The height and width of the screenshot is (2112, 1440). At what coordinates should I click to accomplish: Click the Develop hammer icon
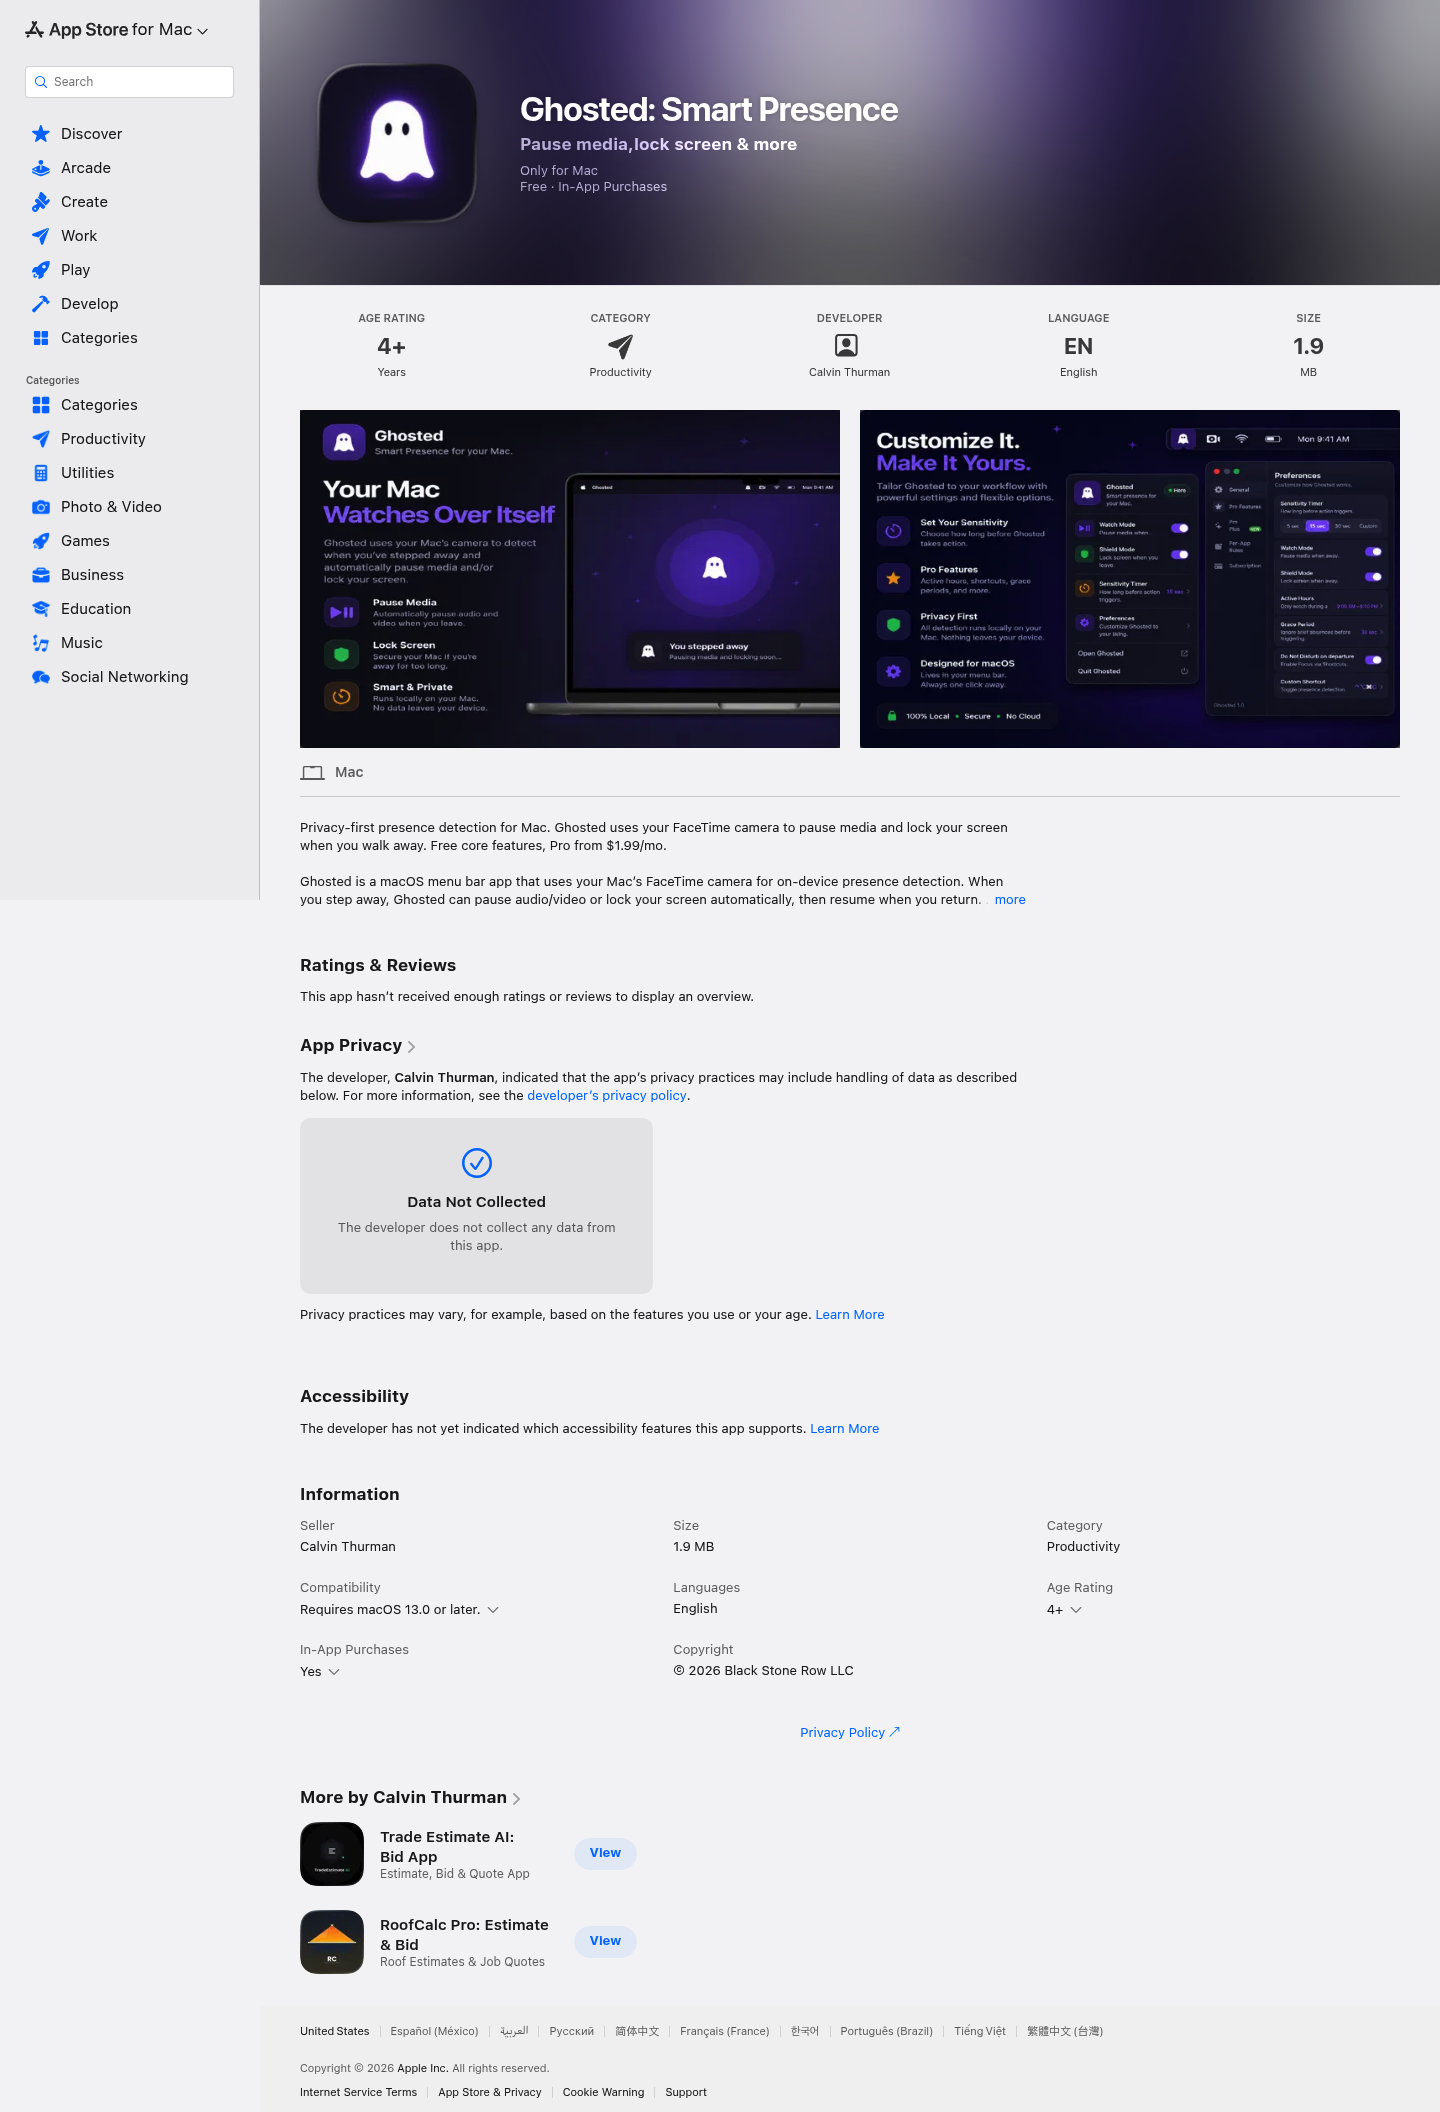point(41,304)
